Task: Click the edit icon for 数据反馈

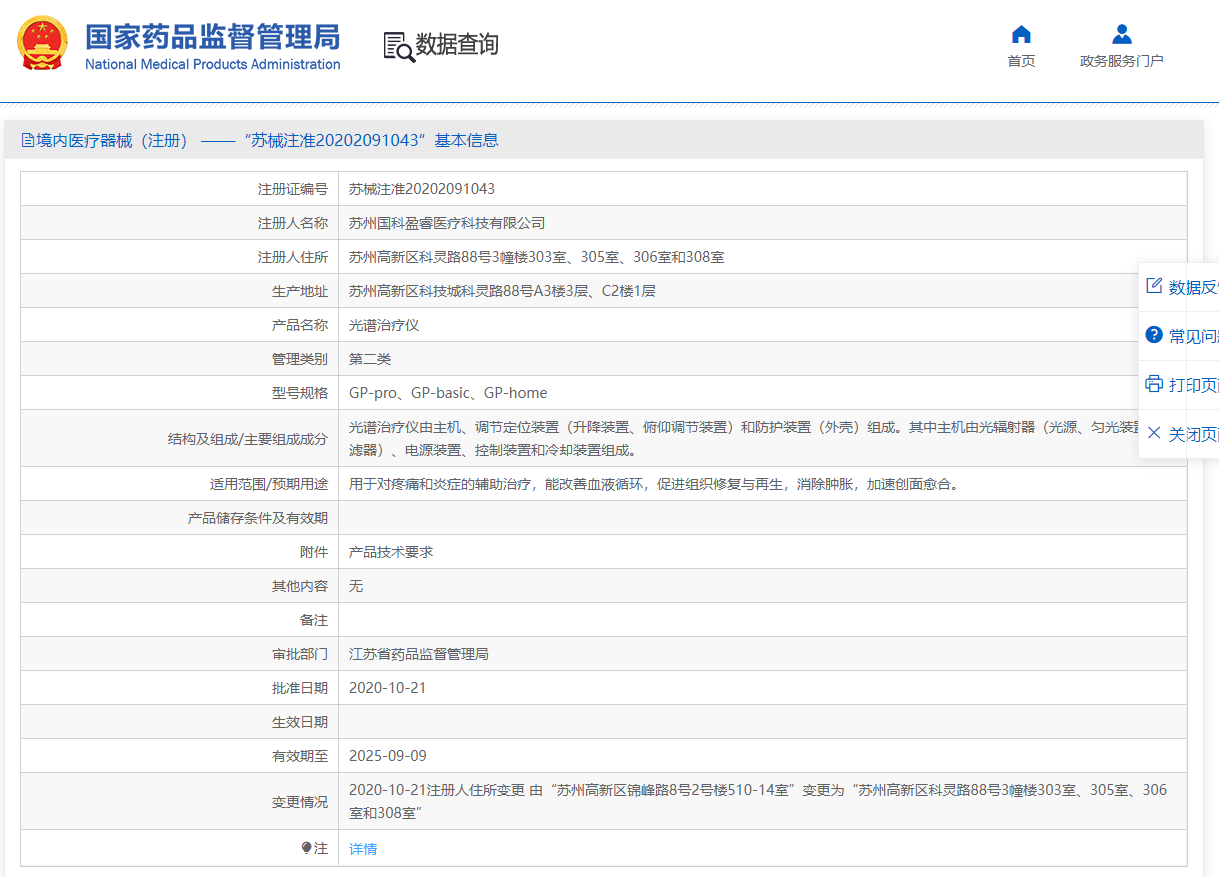Action: click(x=1154, y=286)
